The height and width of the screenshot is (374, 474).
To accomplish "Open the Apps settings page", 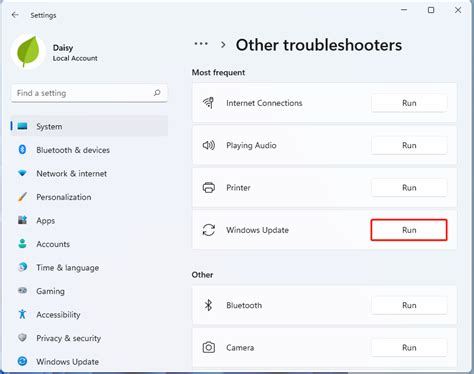I will tap(46, 221).
